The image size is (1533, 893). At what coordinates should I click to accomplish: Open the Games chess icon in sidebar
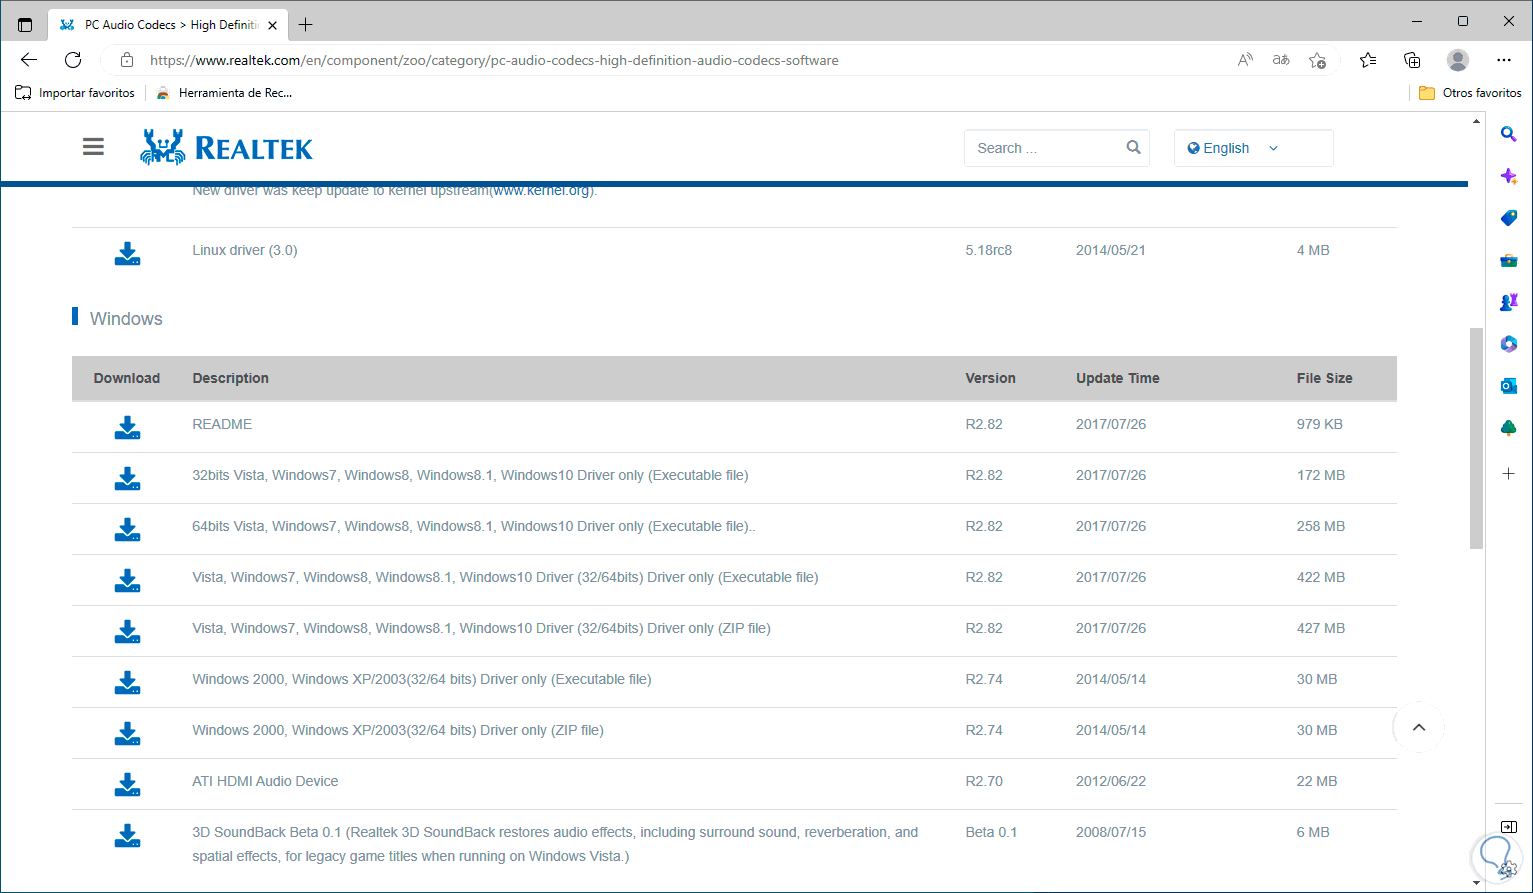pyautogui.click(x=1509, y=302)
